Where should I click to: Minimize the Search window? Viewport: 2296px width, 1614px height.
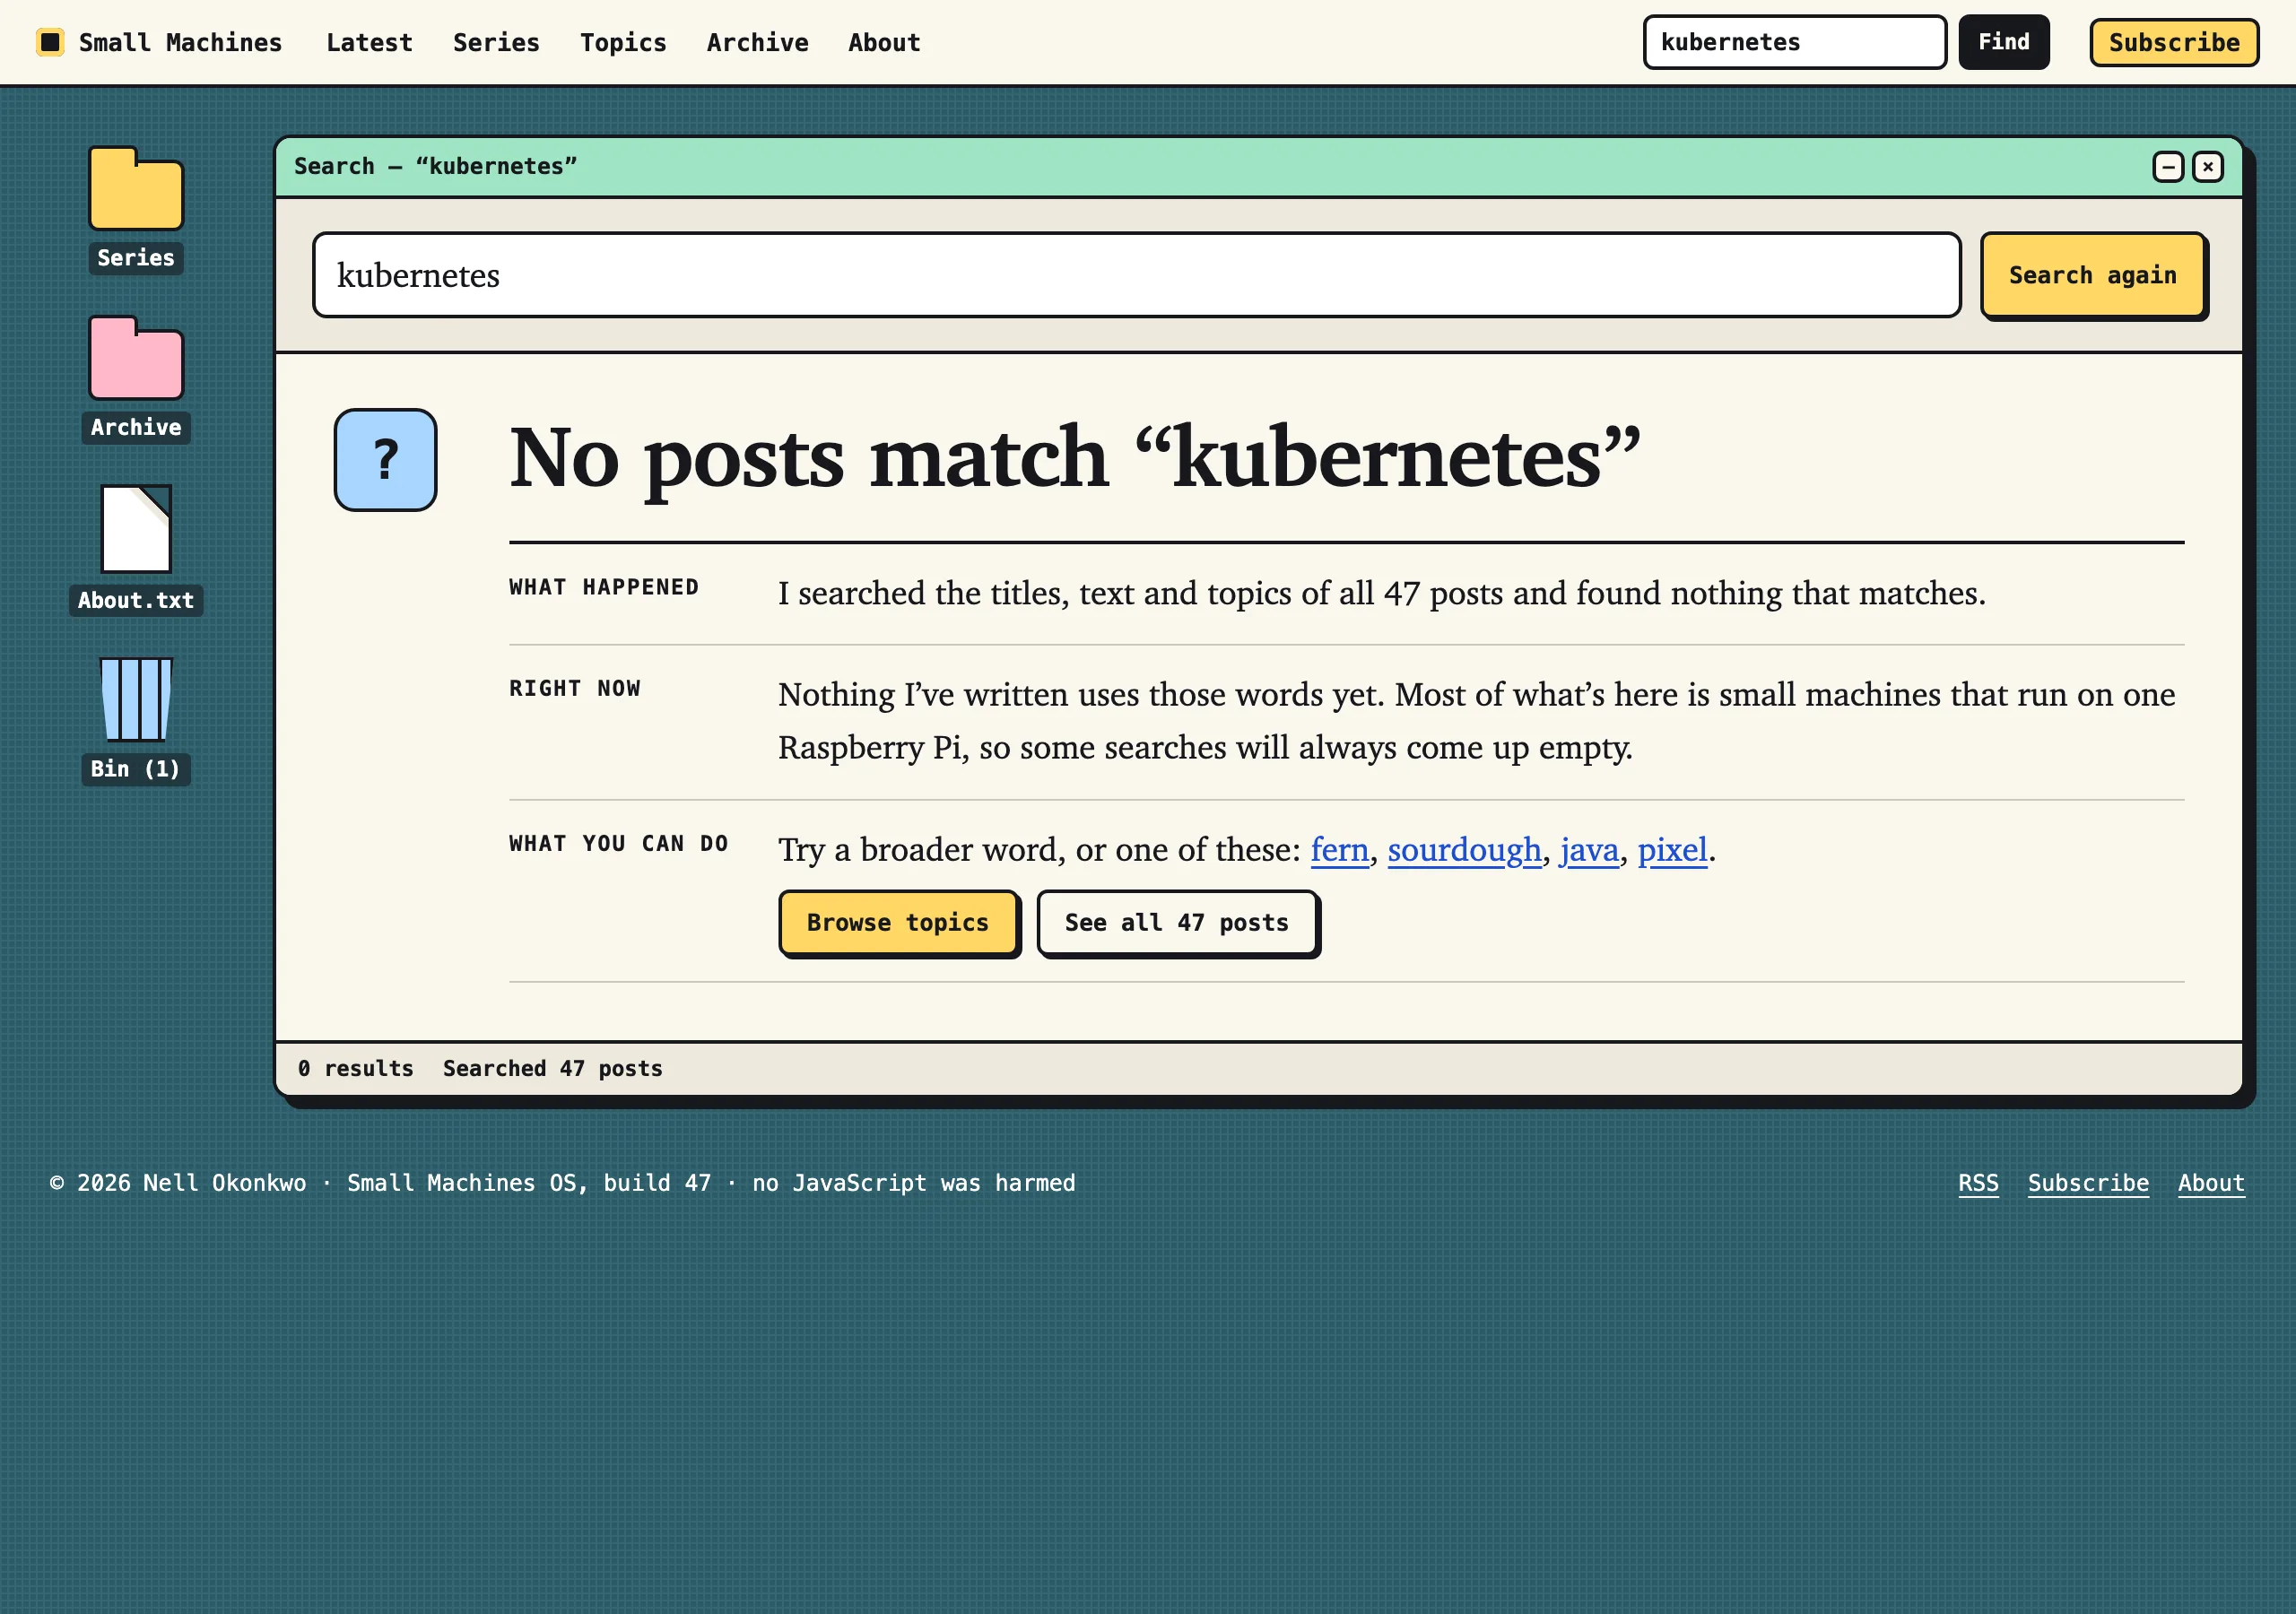(2168, 166)
